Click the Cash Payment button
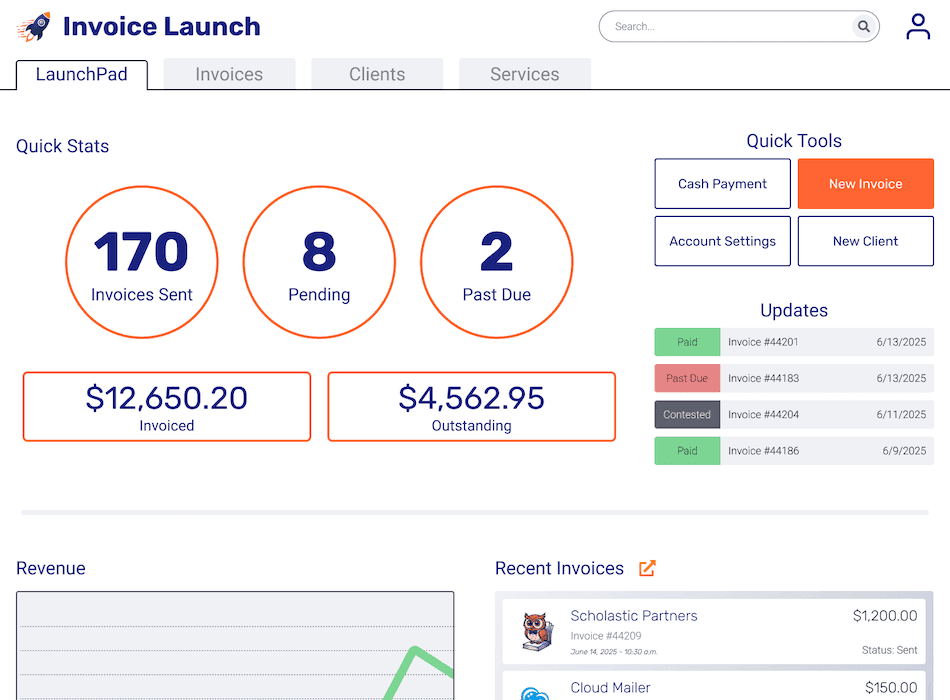 click(x=722, y=184)
